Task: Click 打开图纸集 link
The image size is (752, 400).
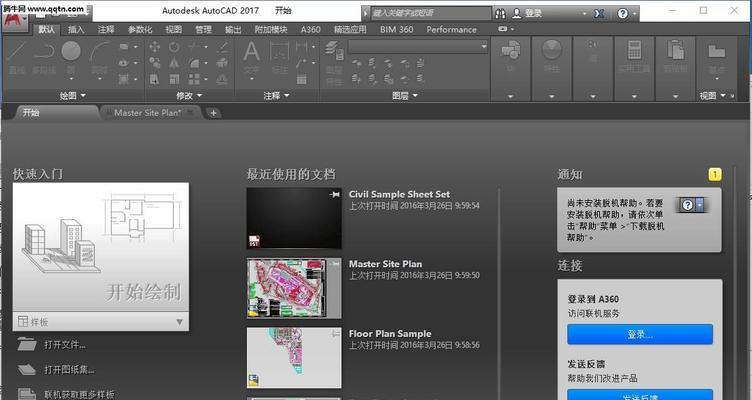Action: (69, 369)
